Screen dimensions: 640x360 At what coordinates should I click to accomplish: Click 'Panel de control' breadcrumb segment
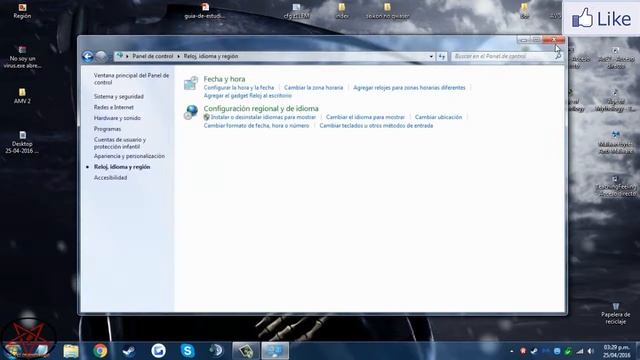click(x=153, y=56)
